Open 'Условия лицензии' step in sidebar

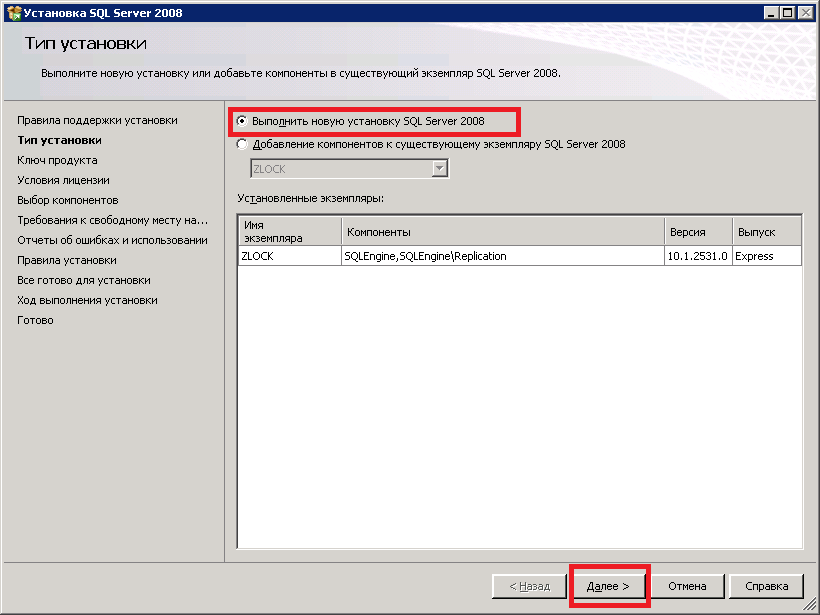pyautogui.click(x=63, y=180)
